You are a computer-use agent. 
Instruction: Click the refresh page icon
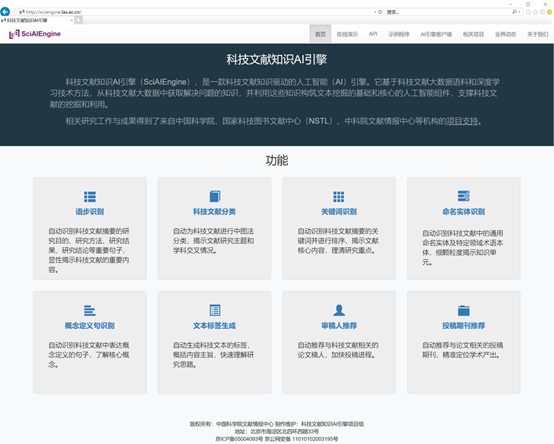pos(380,12)
